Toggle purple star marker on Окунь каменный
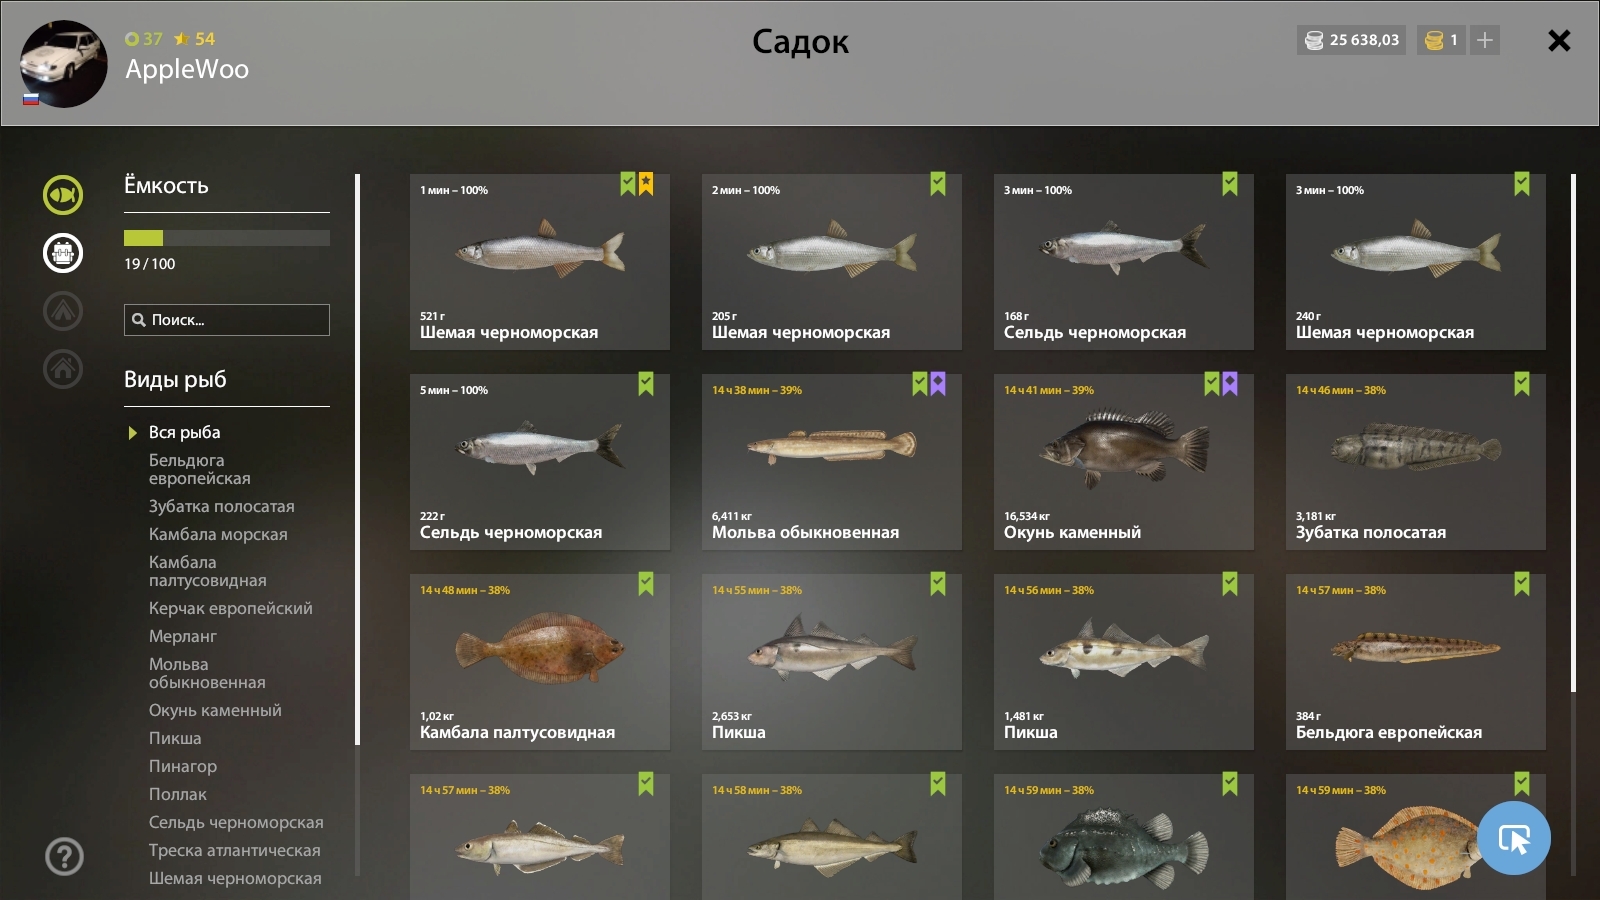Image resolution: width=1600 pixels, height=900 pixels. click(1230, 384)
